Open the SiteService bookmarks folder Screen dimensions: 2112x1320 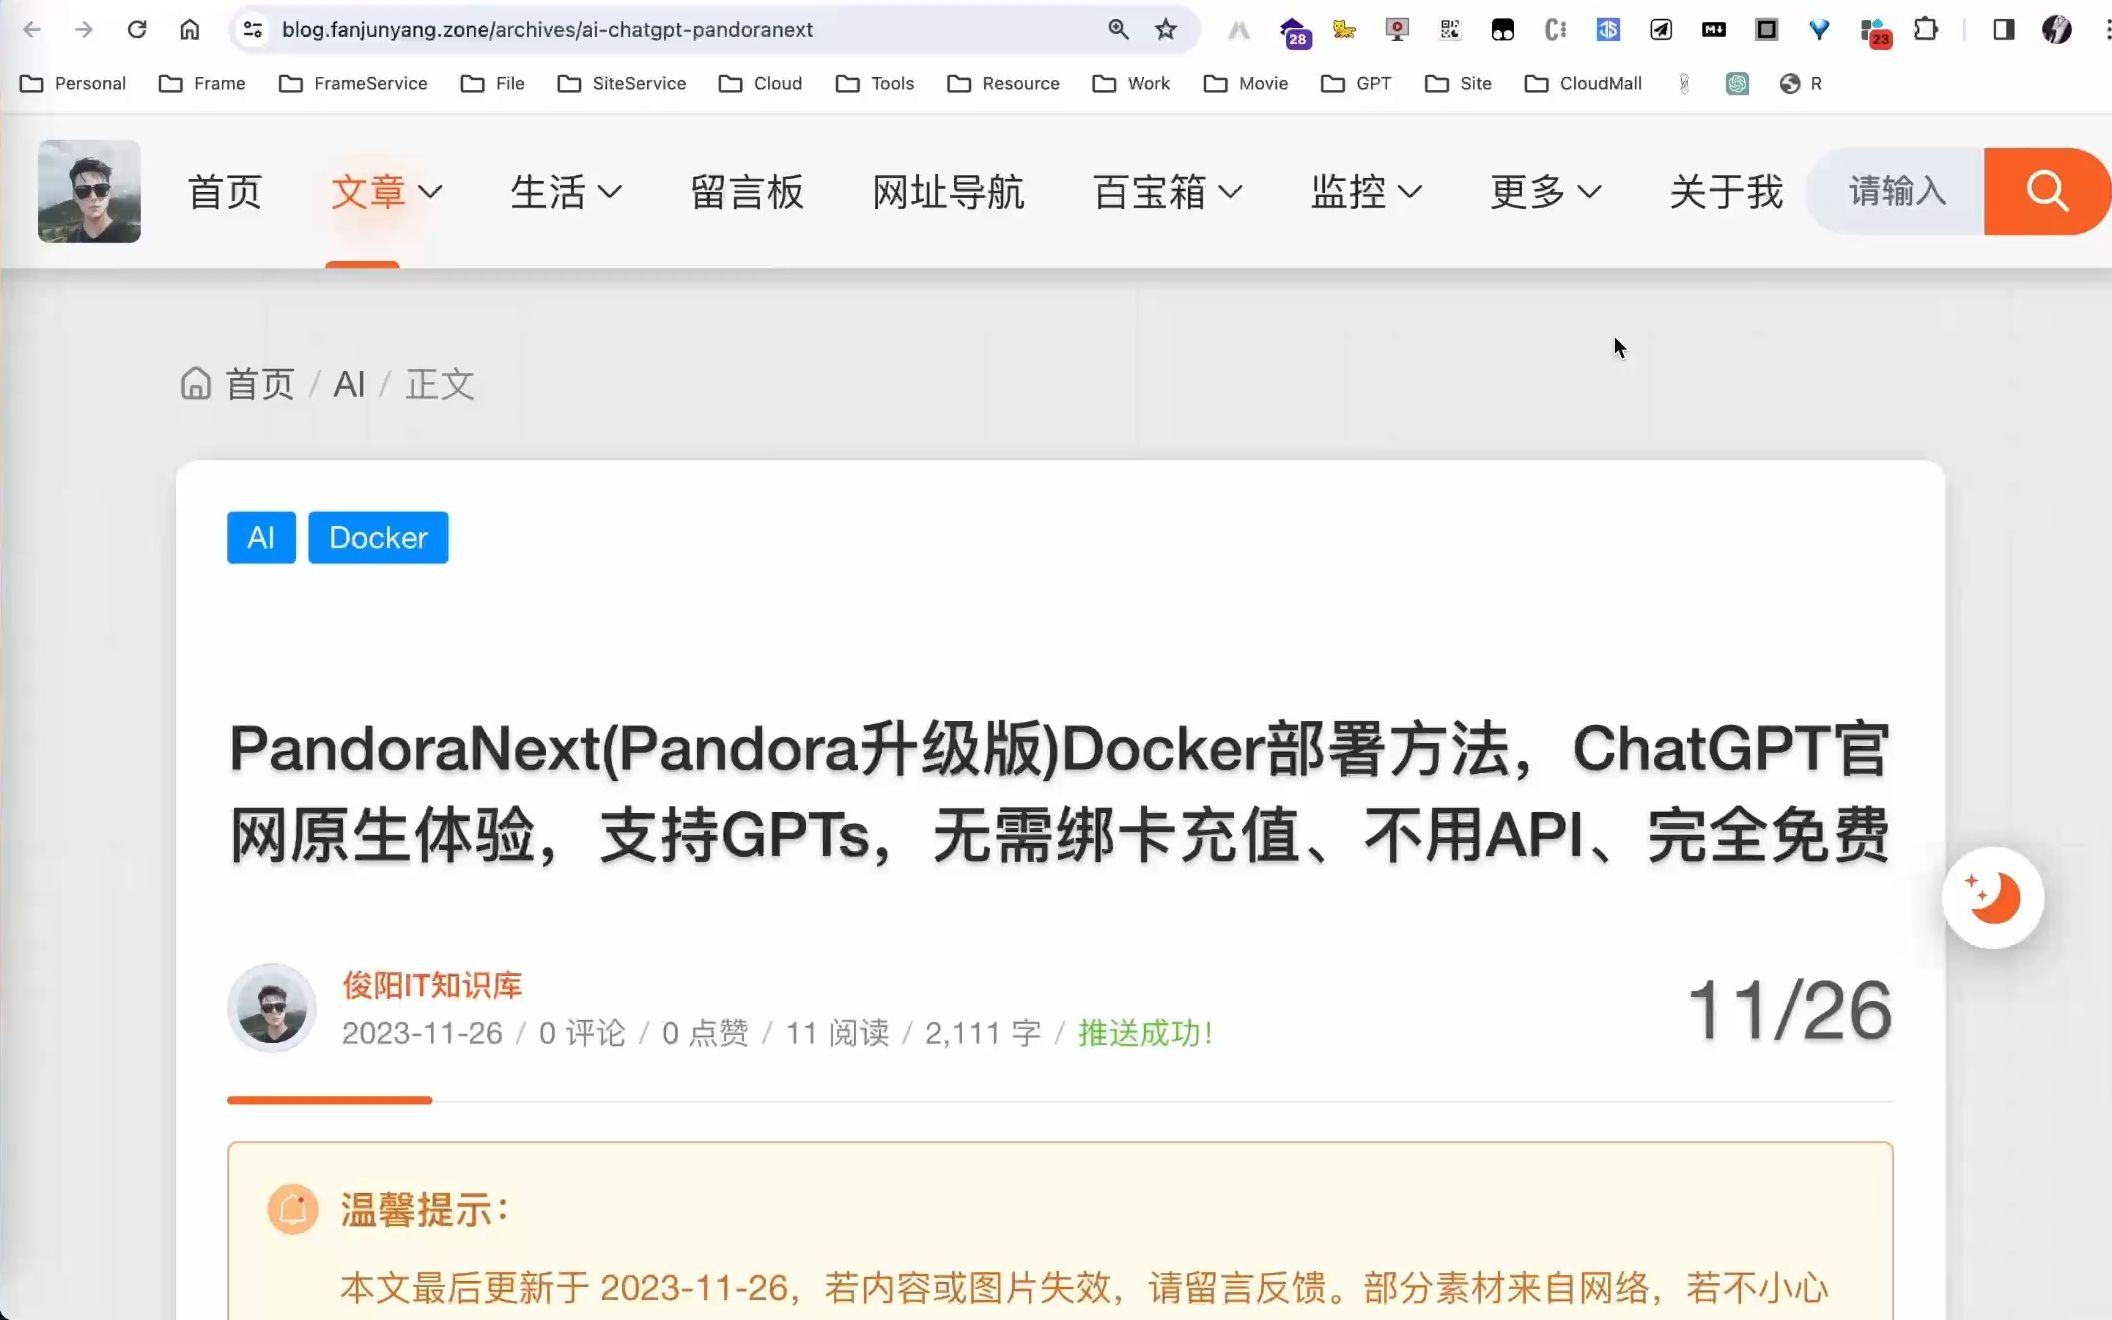click(622, 84)
